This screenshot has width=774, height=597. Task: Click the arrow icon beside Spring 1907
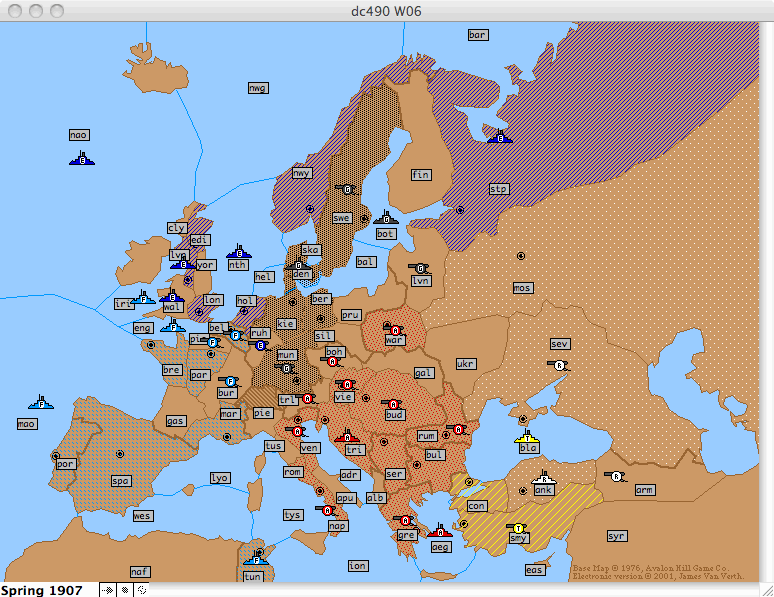107,590
